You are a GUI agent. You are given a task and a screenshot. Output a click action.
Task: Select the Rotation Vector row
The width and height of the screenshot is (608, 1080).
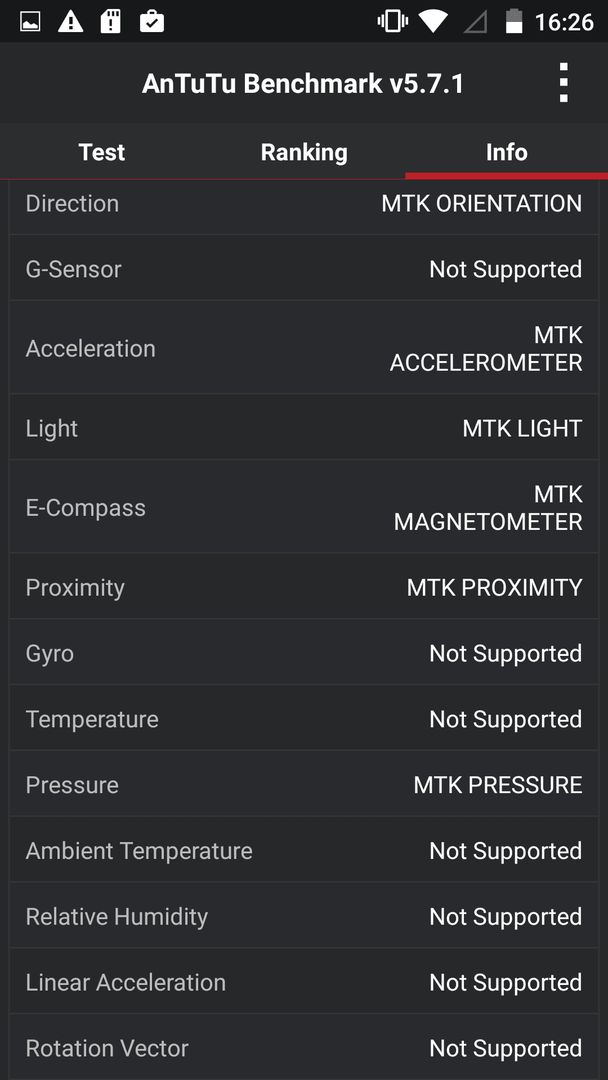(x=304, y=1048)
